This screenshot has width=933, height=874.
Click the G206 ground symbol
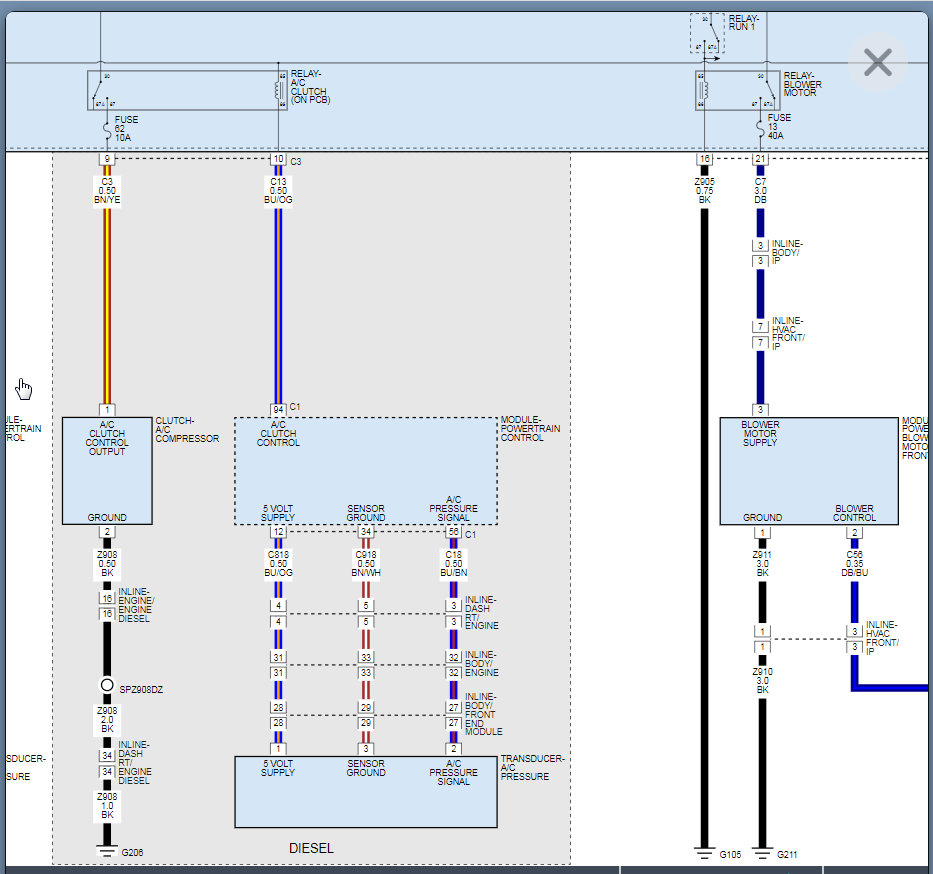click(x=107, y=851)
